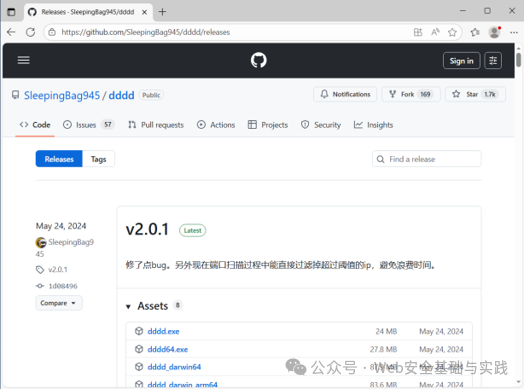Image resolution: width=525 pixels, height=389 pixels.
Task: Open the Pull requests tab
Action: pyautogui.click(x=156, y=125)
